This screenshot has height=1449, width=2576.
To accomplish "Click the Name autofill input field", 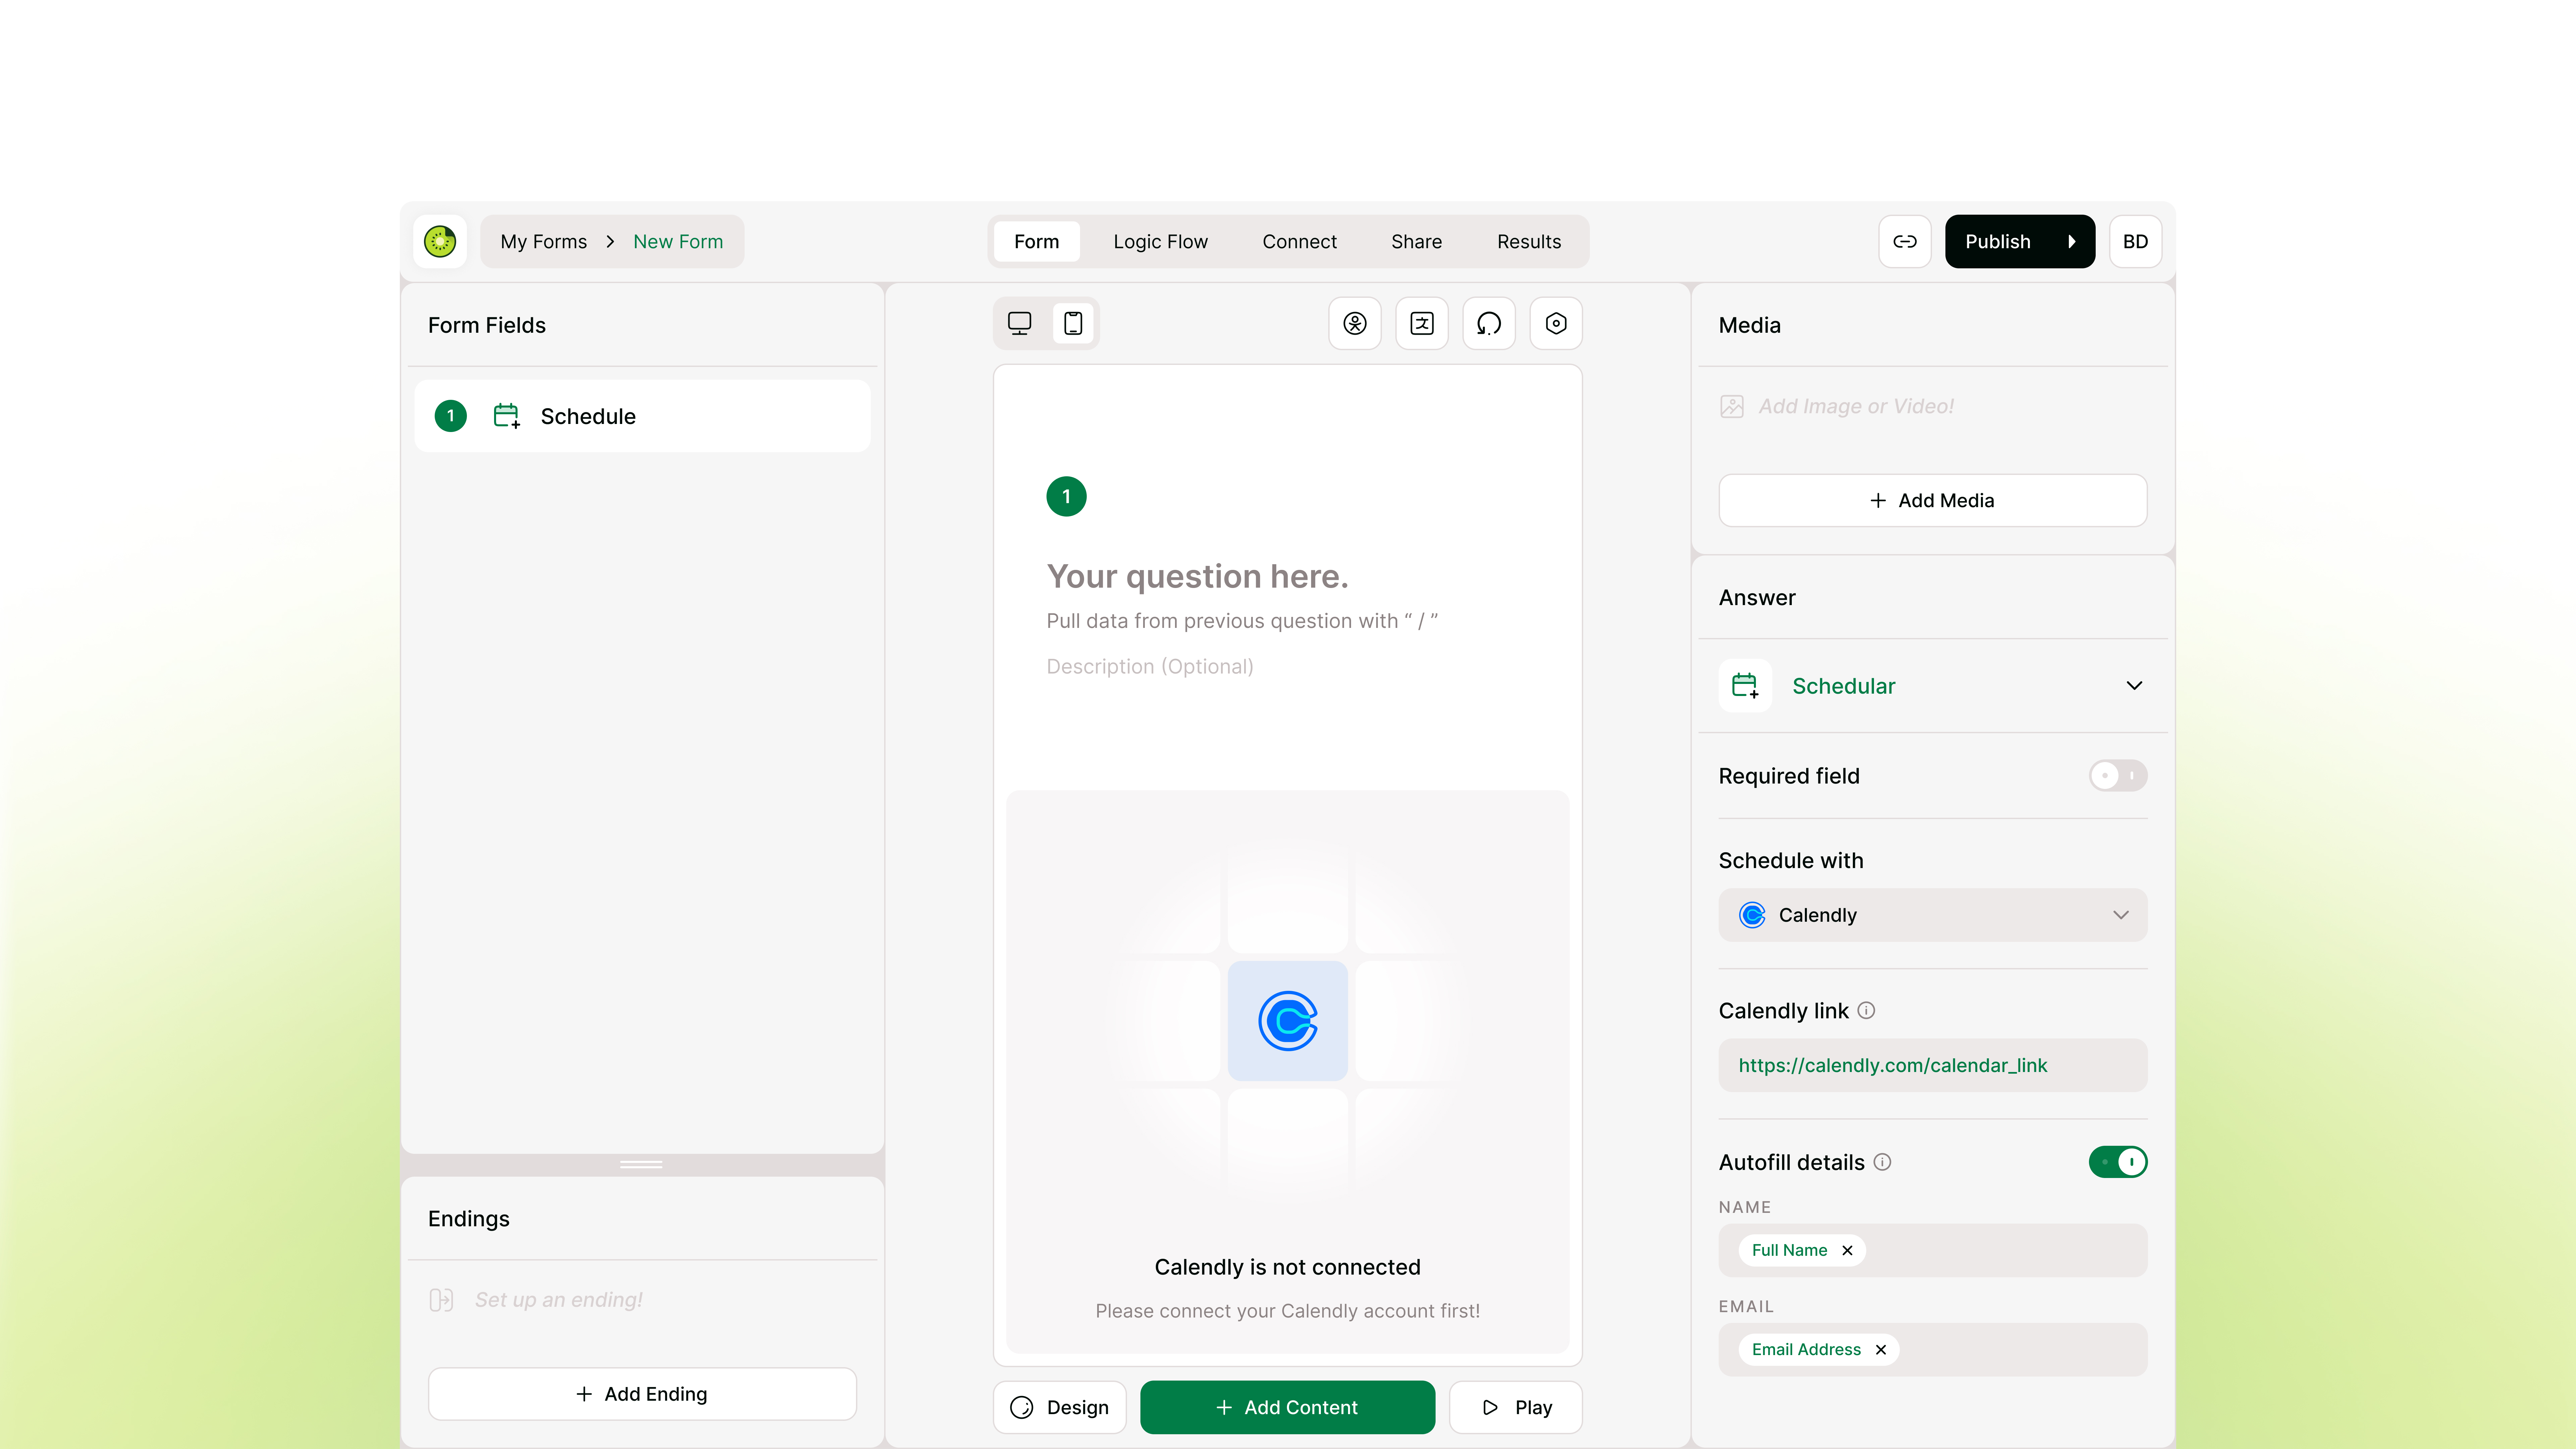I will coord(1933,1250).
